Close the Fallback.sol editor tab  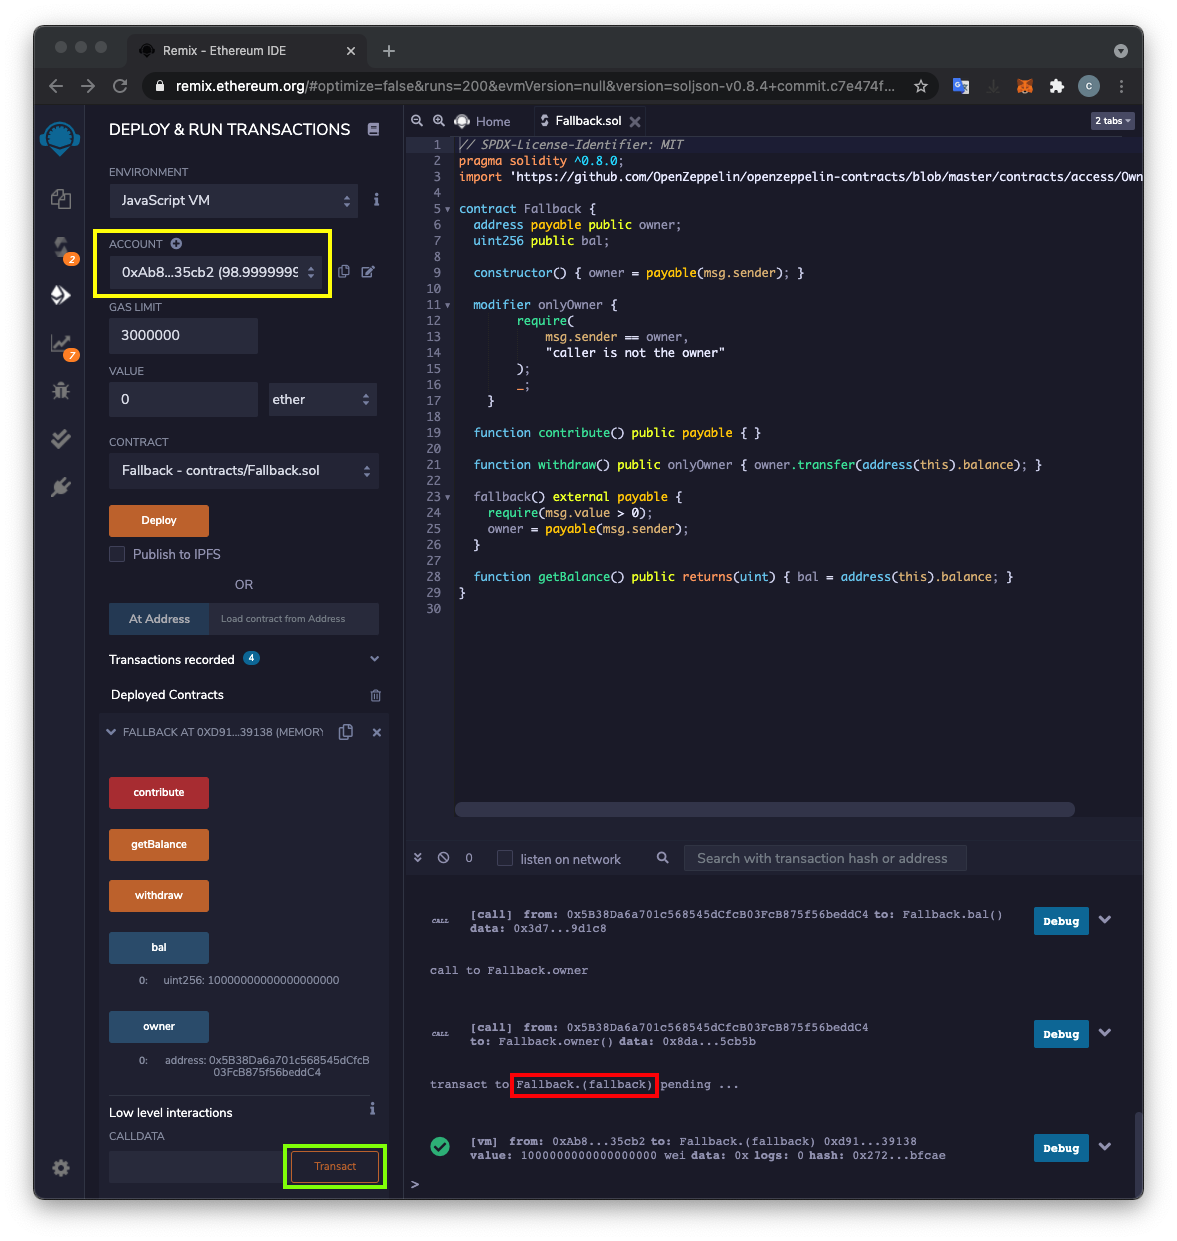(635, 122)
